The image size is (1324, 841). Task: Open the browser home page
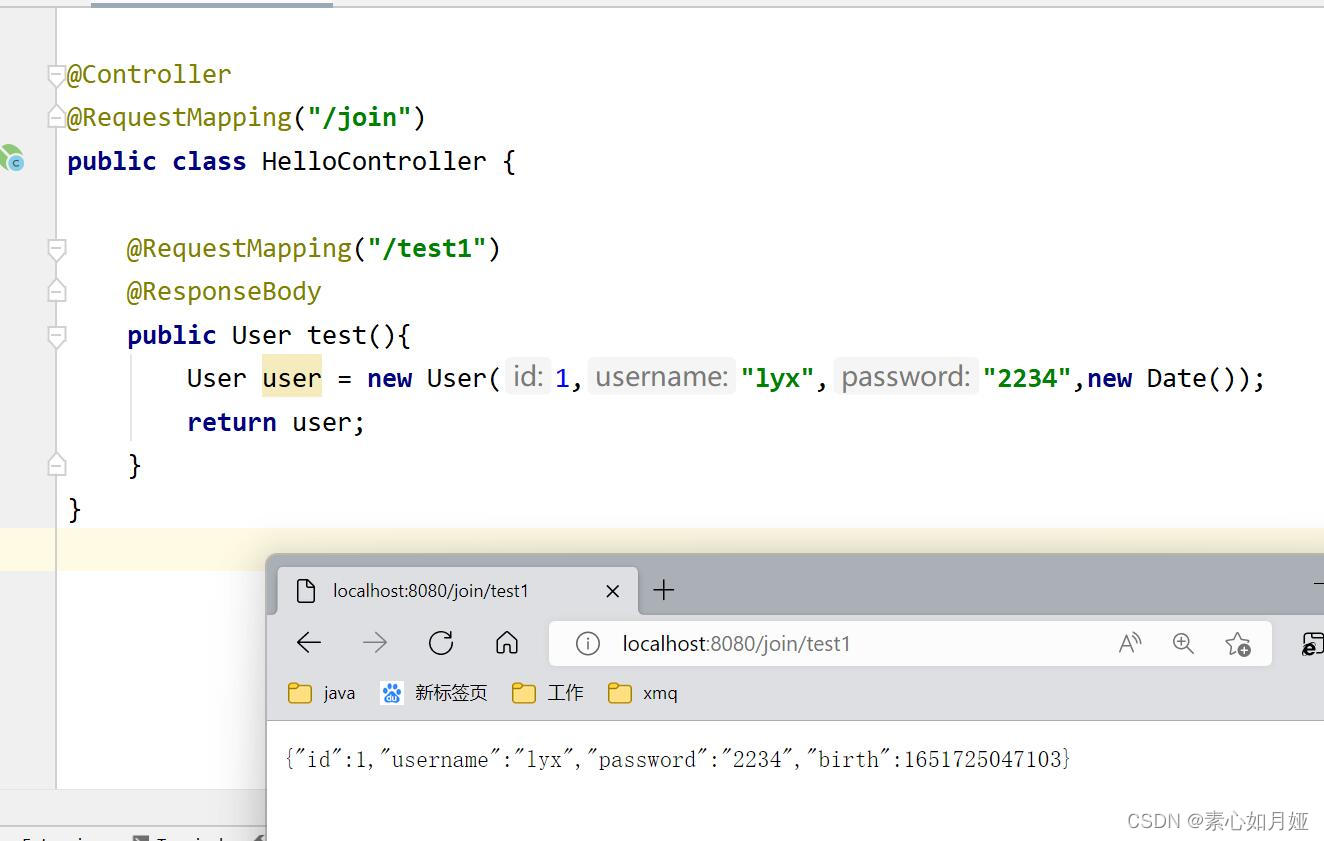507,643
